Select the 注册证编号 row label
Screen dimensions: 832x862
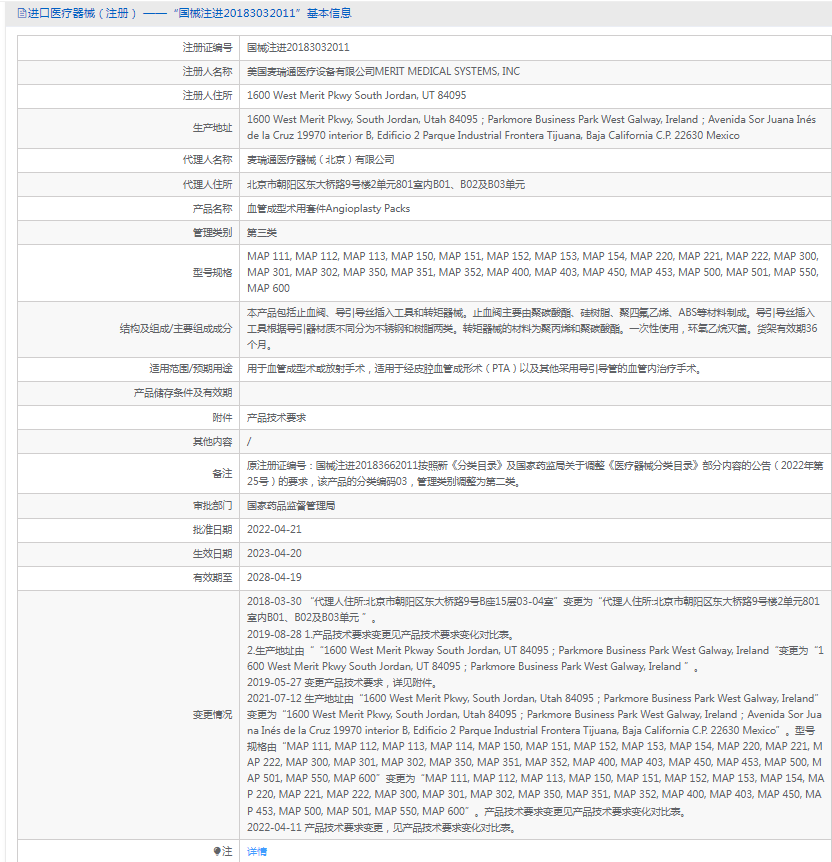pyautogui.click(x=207, y=48)
